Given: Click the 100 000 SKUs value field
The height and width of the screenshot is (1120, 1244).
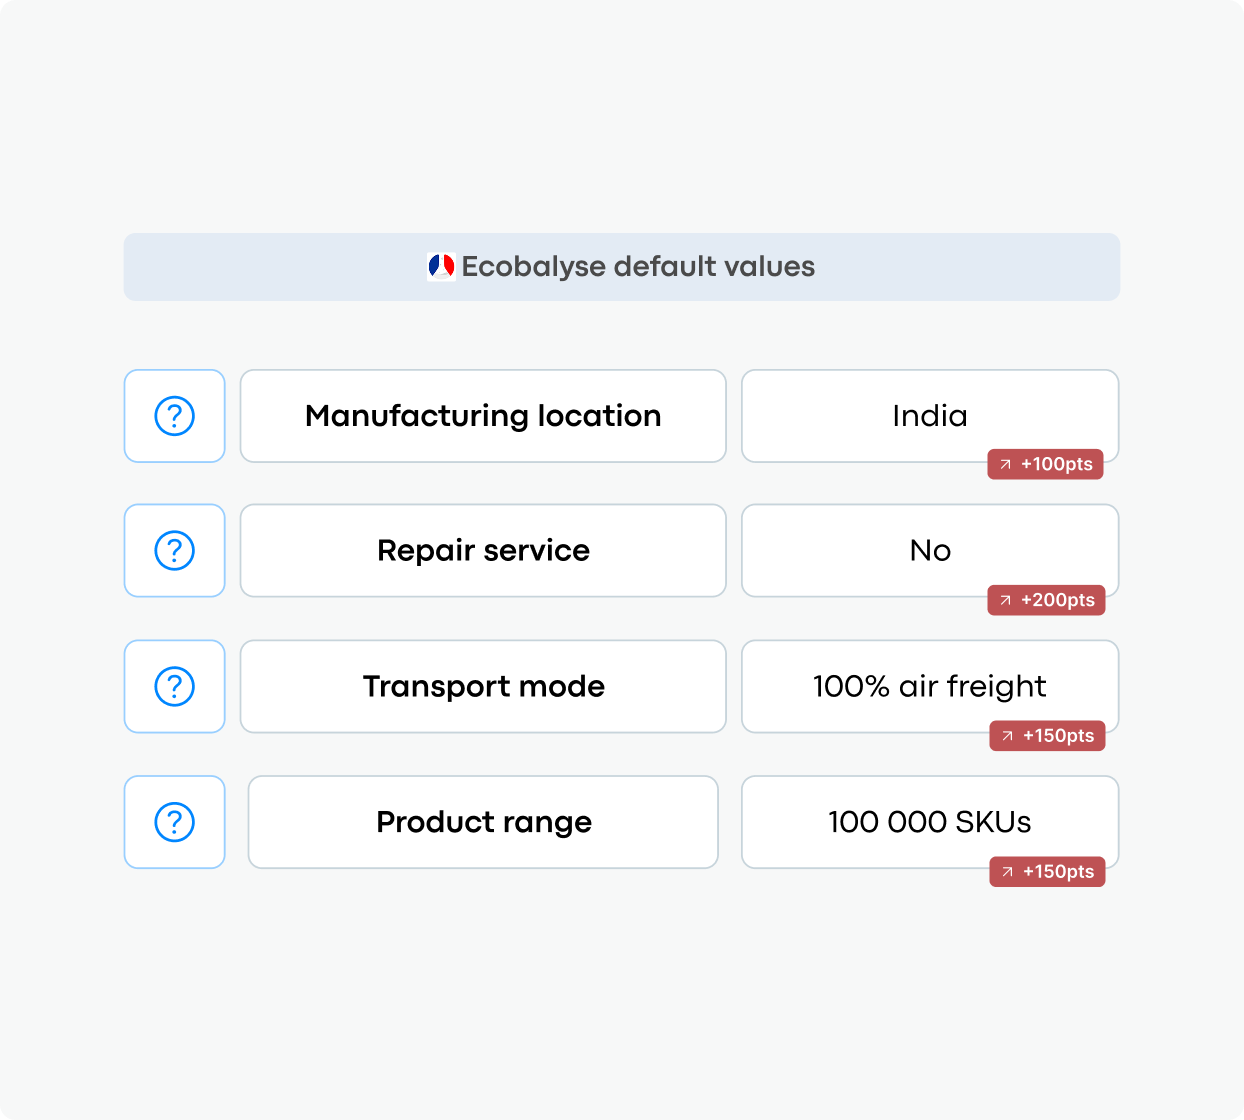Looking at the screenshot, I should (x=930, y=822).
